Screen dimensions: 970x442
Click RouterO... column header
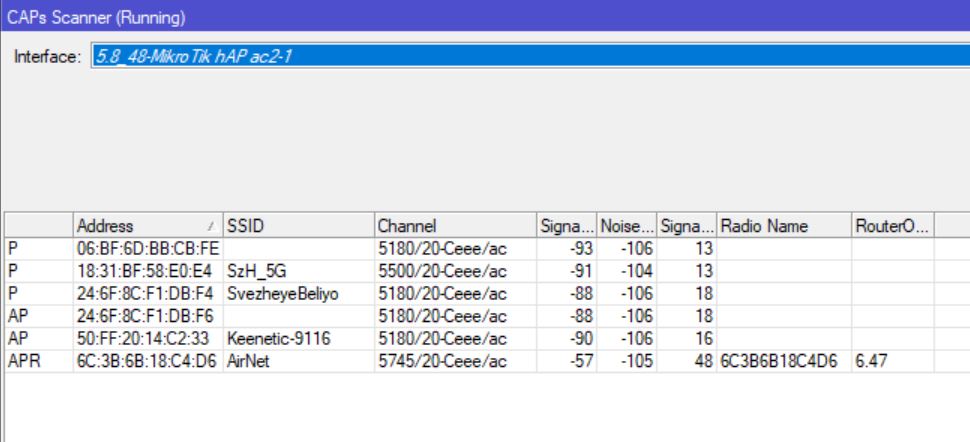(x=893, y=226)
